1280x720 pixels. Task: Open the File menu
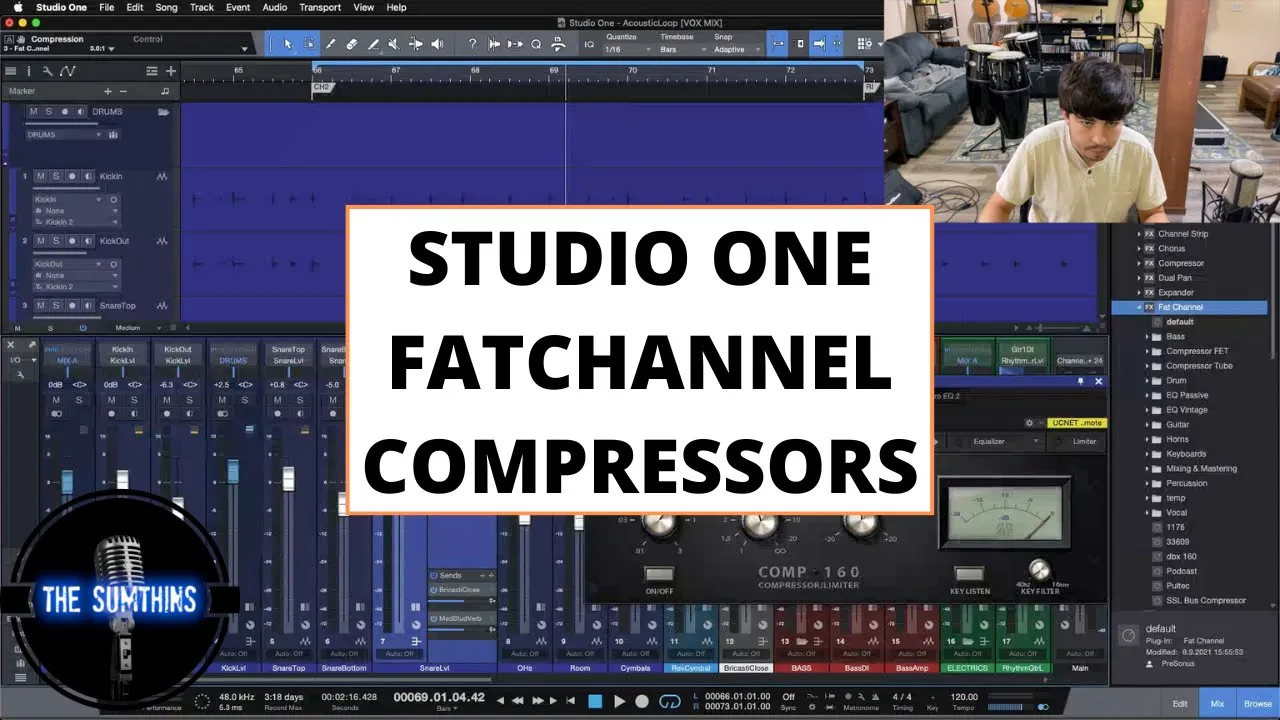click(x=106, y=7)
